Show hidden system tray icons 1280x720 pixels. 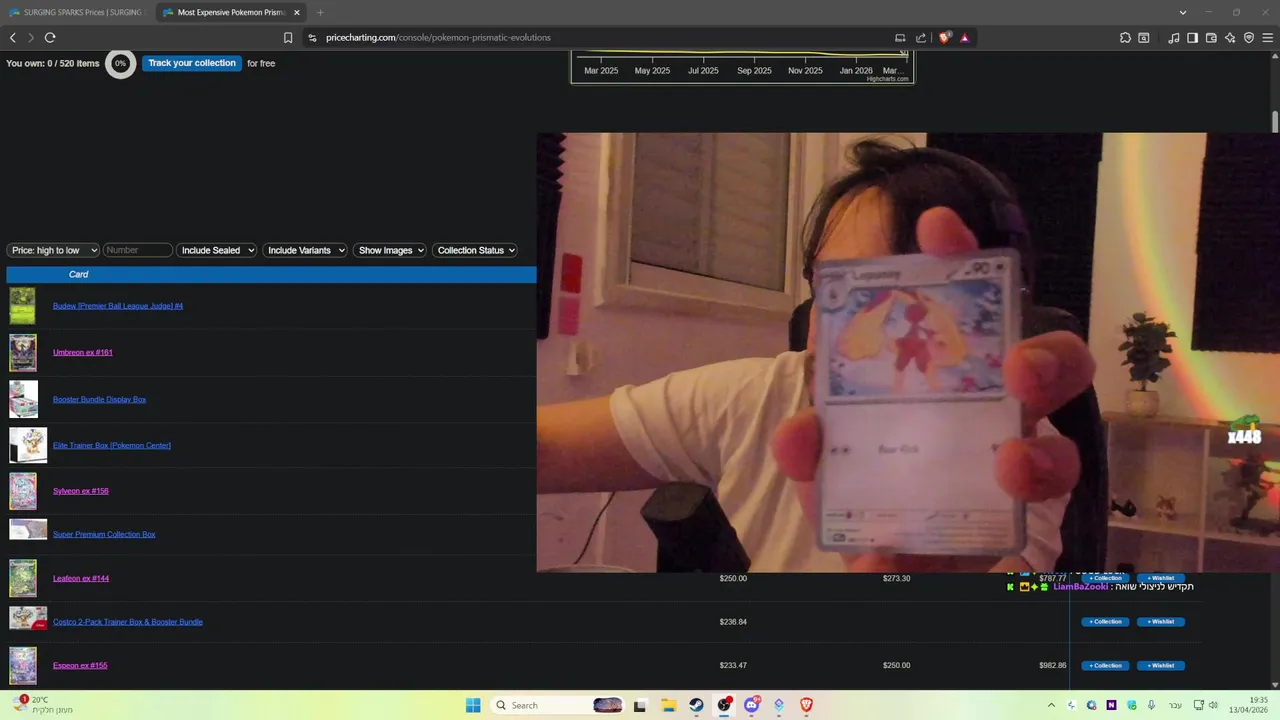(x=1051, y=705)
